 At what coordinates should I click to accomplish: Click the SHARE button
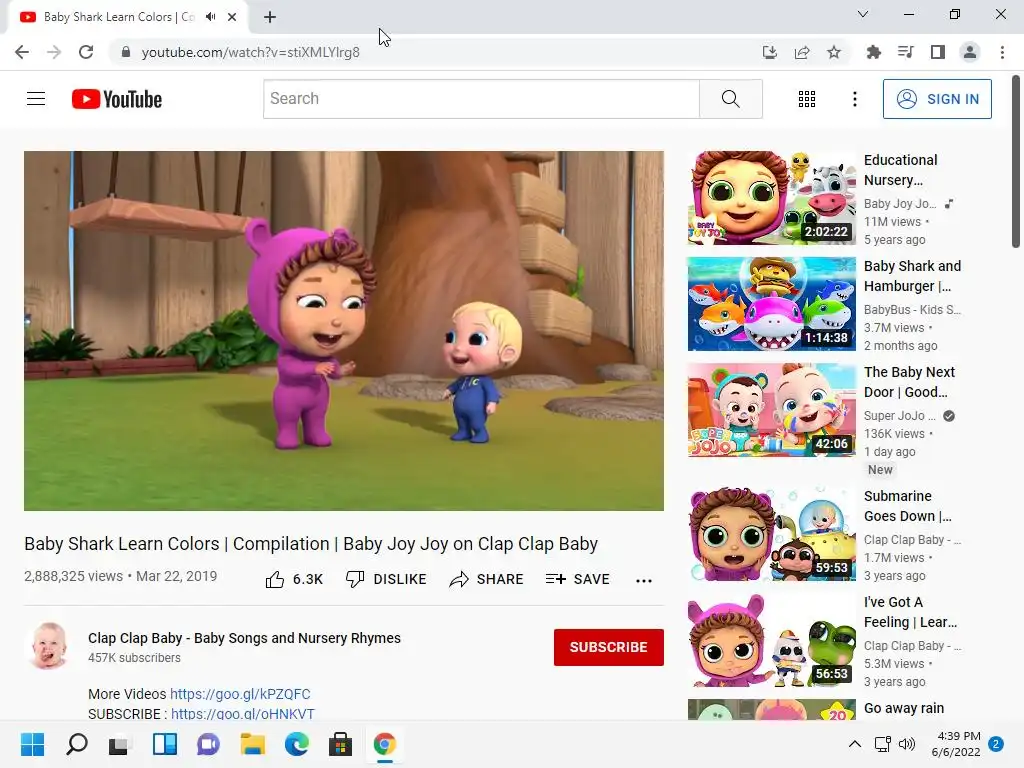coord(487,579)
